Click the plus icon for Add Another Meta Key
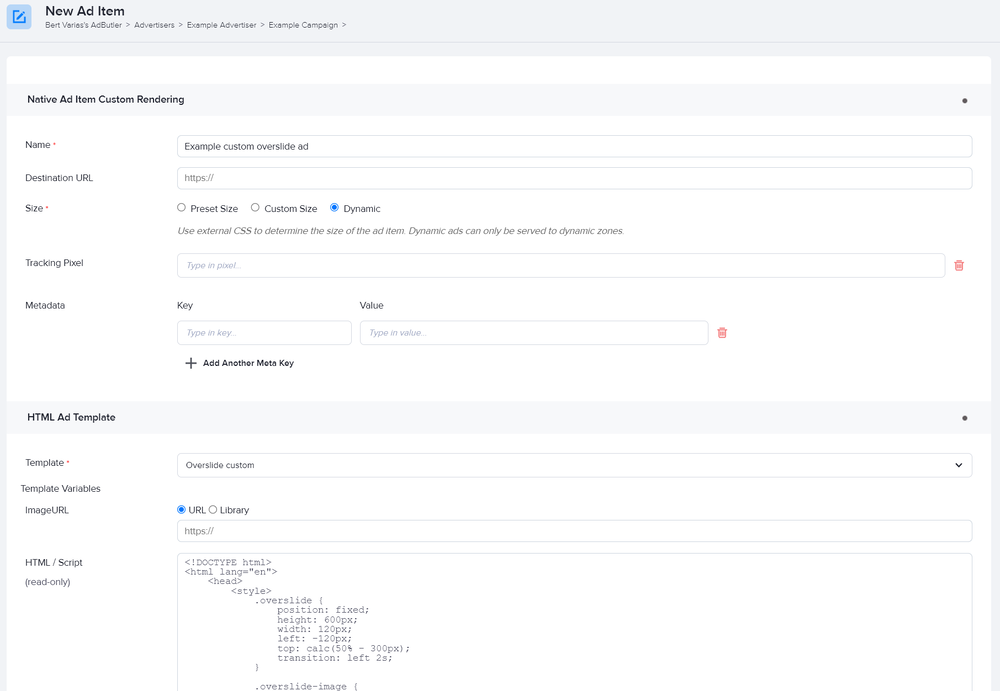Screen dimensions: 1000x691 tap(190, 363)
